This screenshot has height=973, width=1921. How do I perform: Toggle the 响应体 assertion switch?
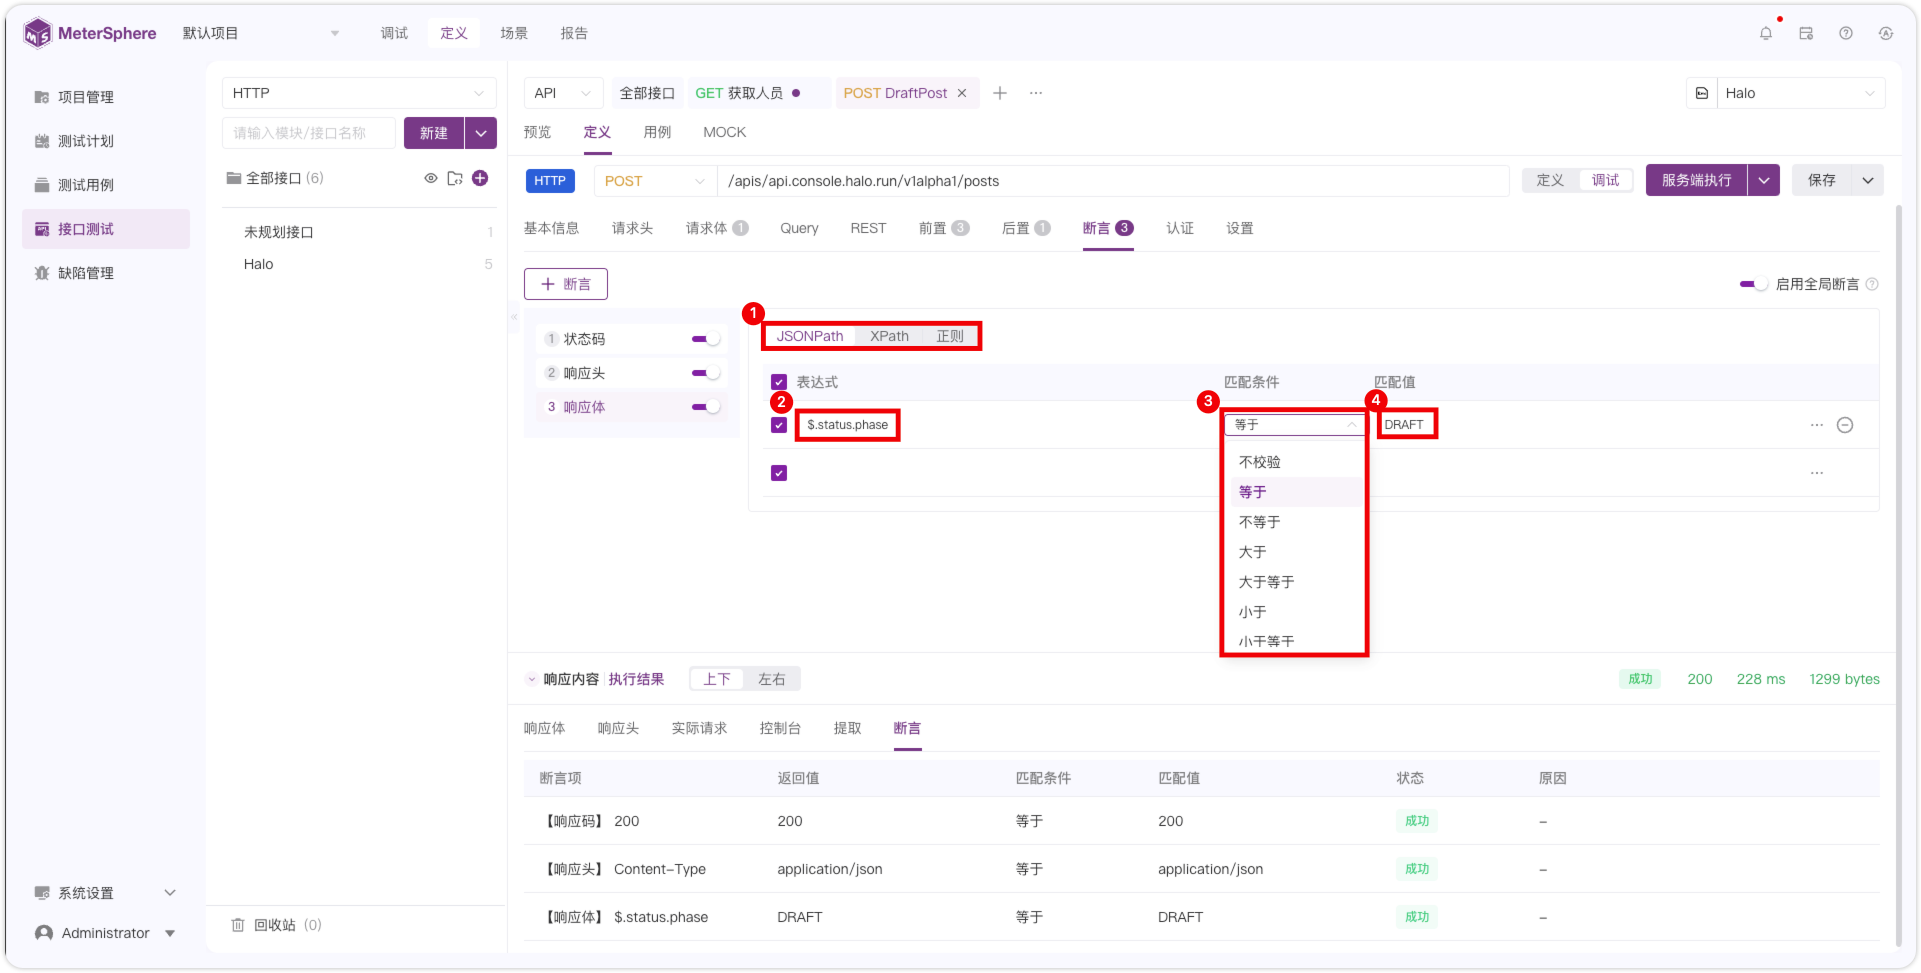point(706,407)
